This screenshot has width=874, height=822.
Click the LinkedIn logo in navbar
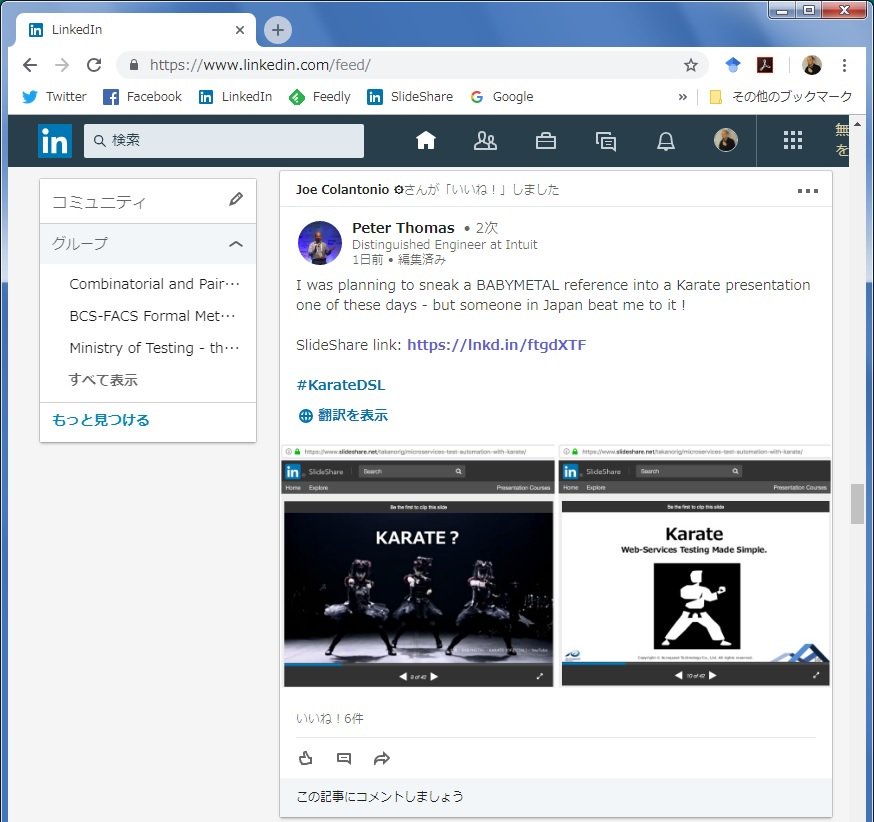point(55,140)
